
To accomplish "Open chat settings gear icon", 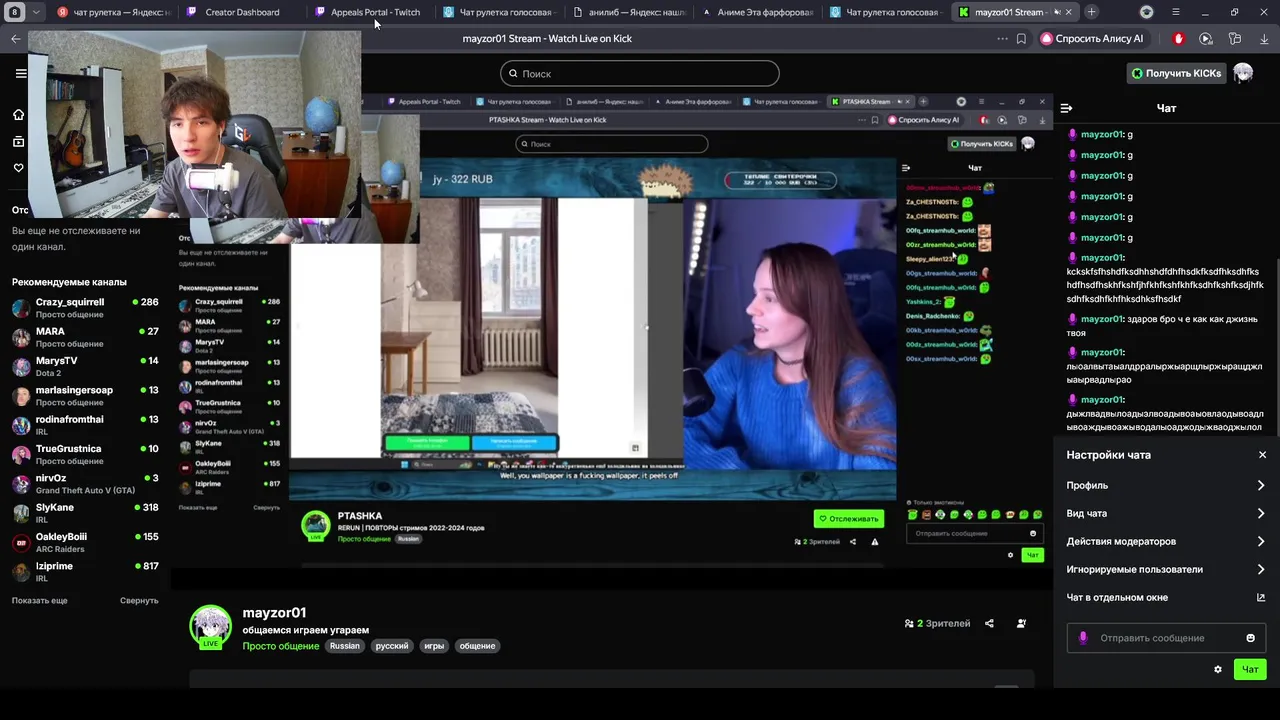I will (1218, 670).
